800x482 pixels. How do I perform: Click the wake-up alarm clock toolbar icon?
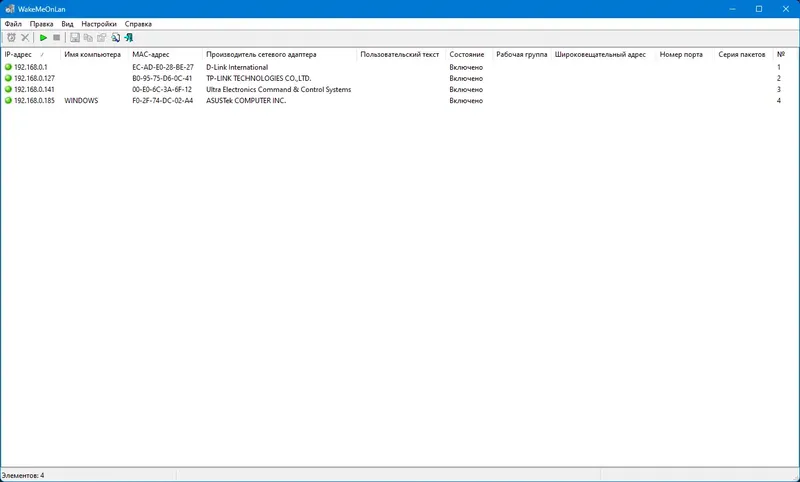pyautogui.click(x=11, y=38)
